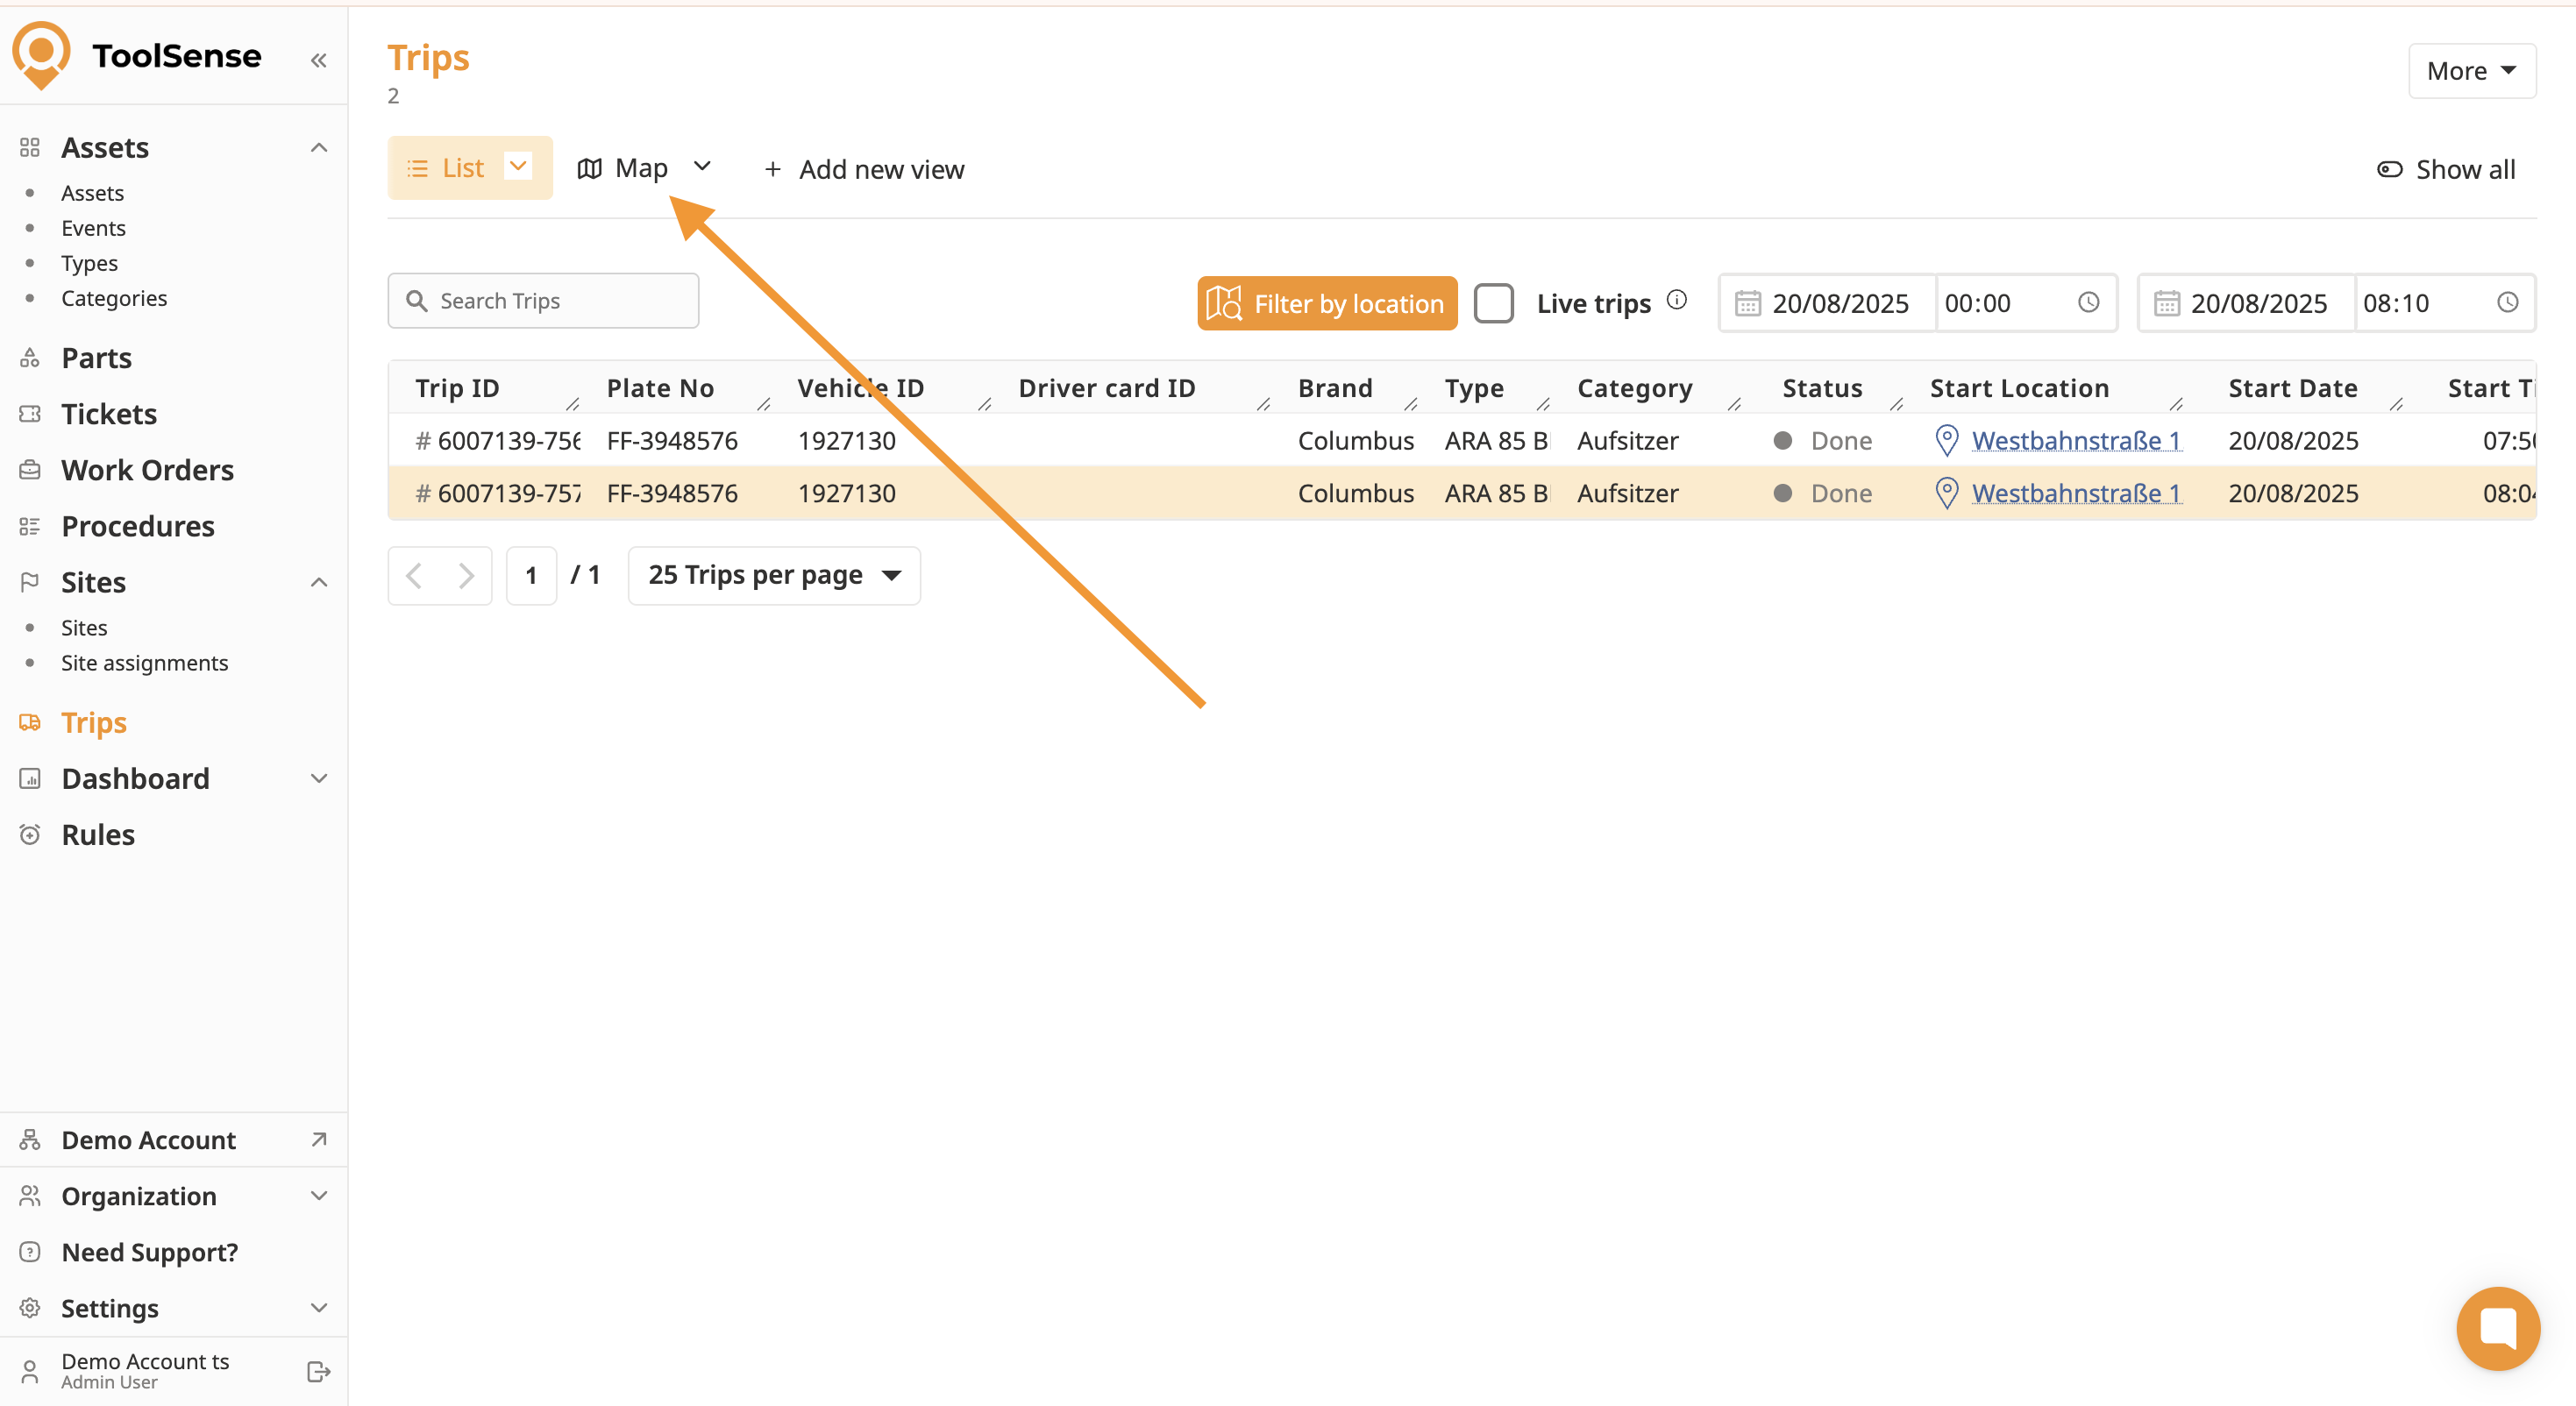Image resolution: width=2576 pixels, height=1406 pixels.
Task: Toggle the Show all switch
Action: [2389, 169]
